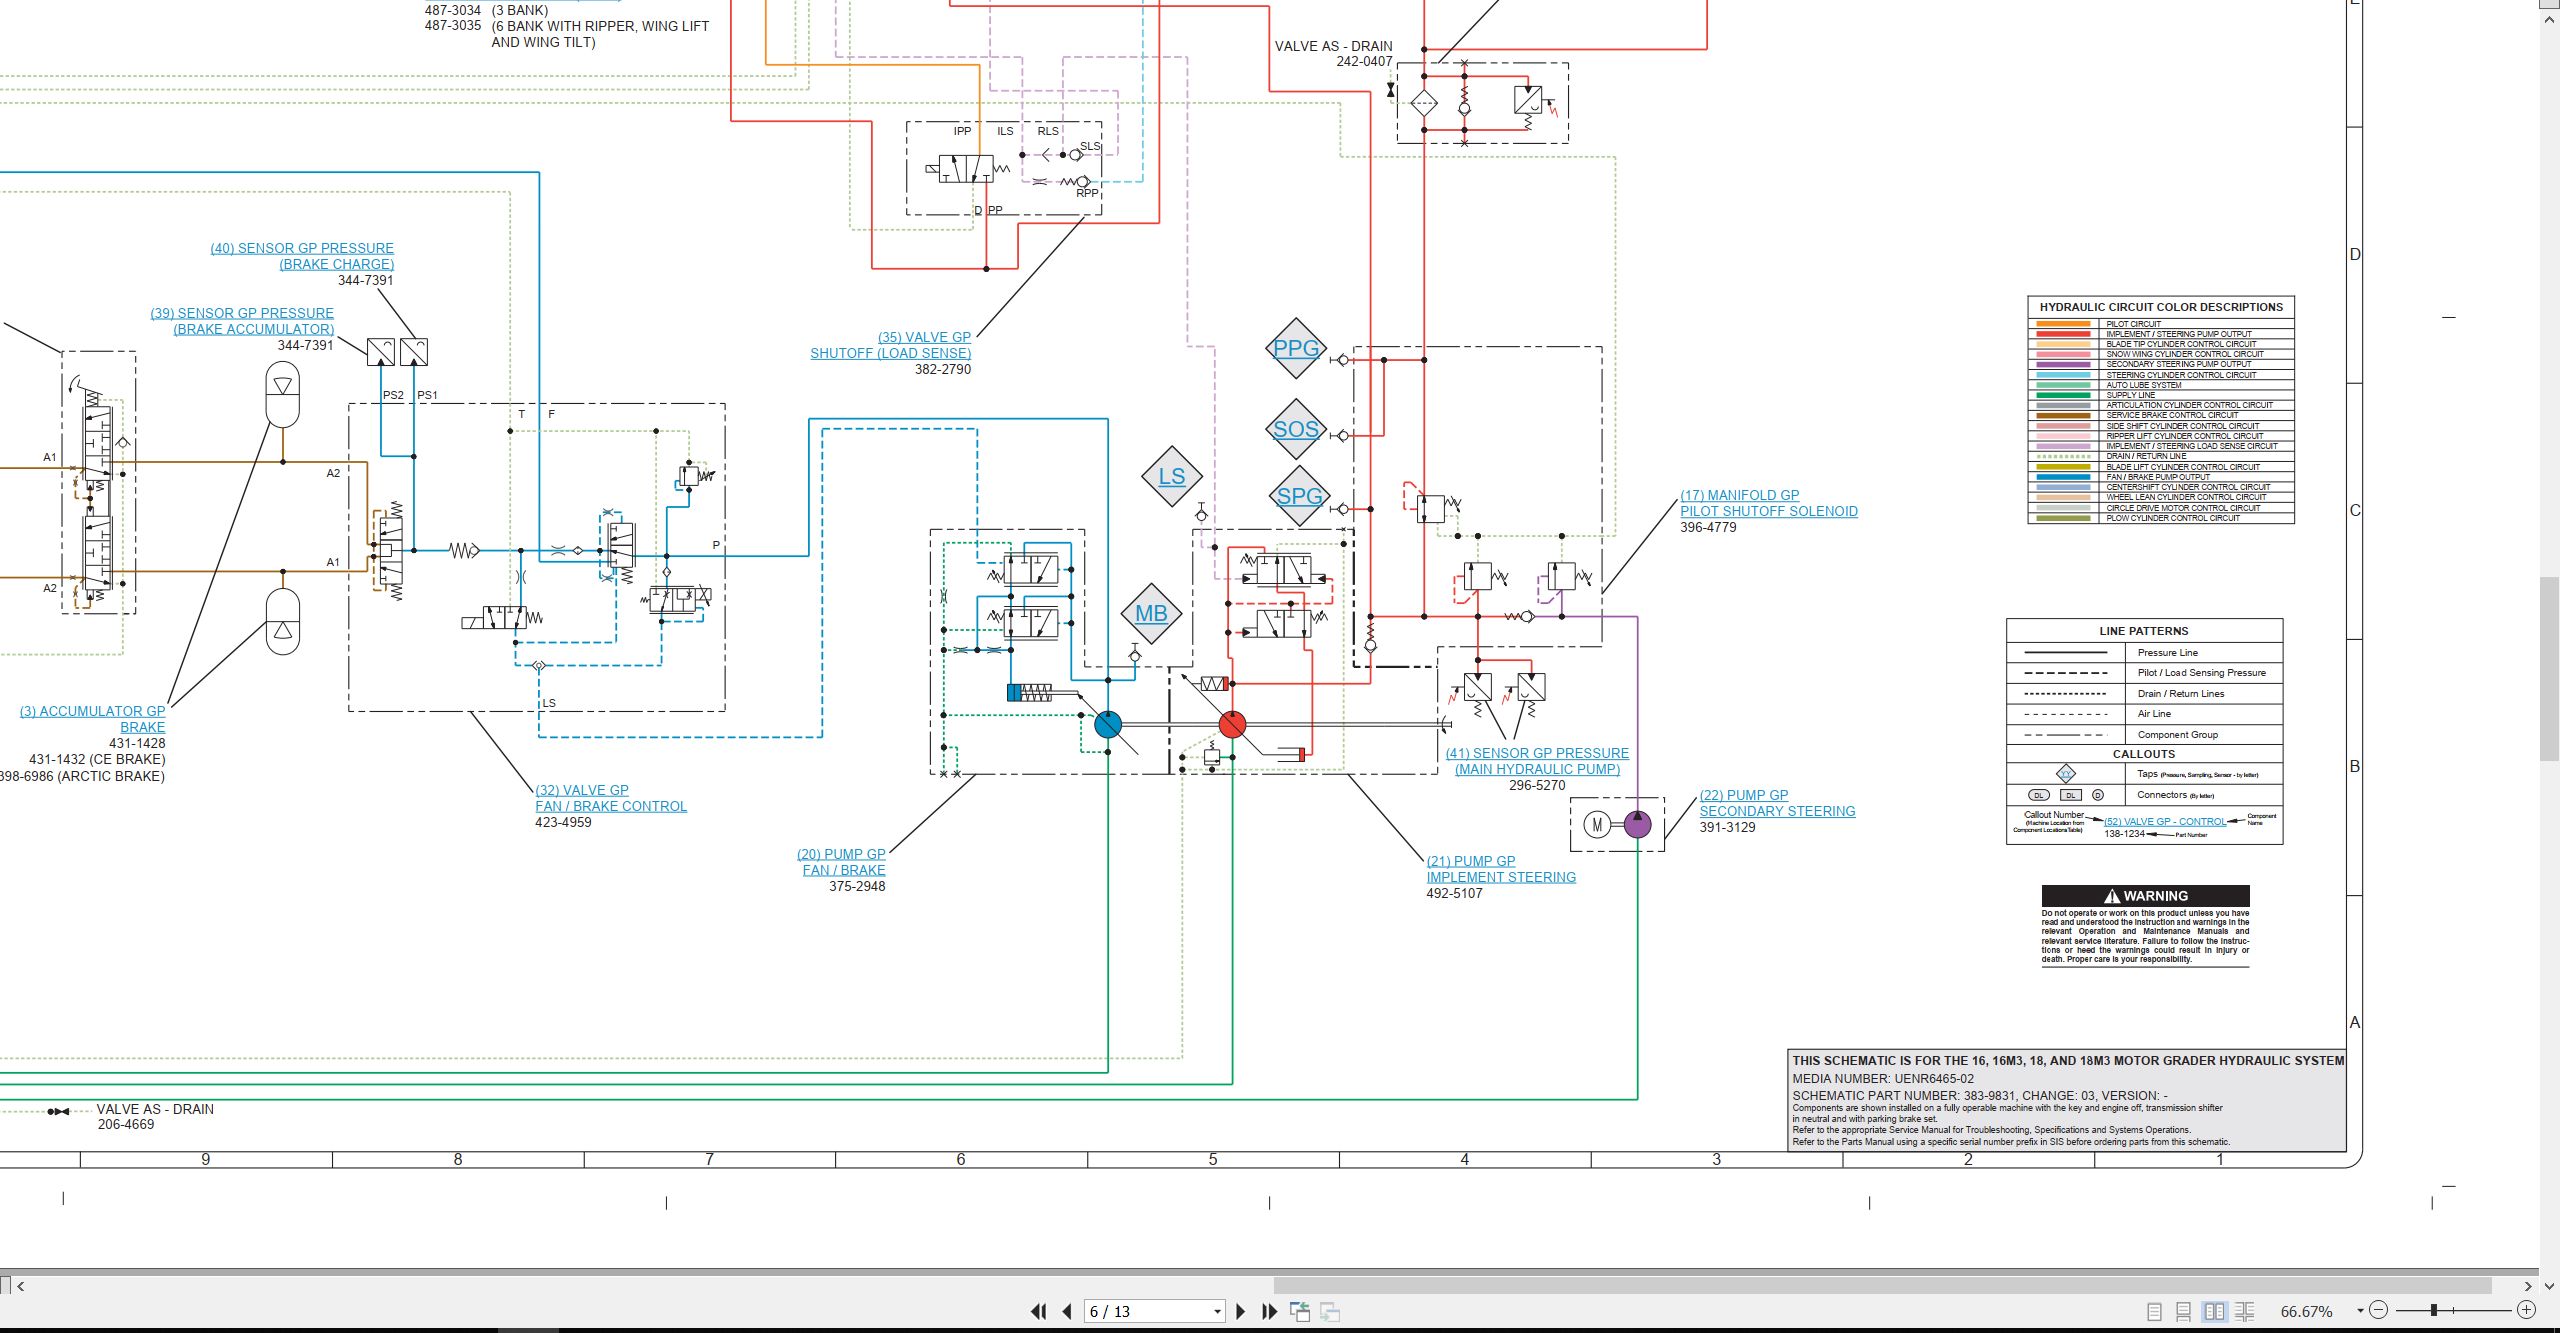Click the Pilot Circuit orange color swatch
Screen dimensions: 2560x1333
point(2063,324)
